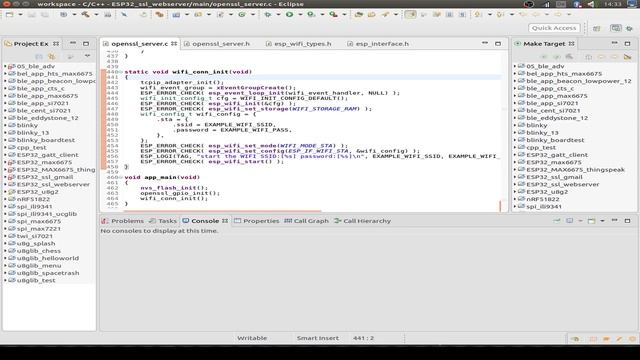This screenshot has width=640, height=360.
Task: Open Project Explorer view menu arrow
Action: (x=87, y=56)
